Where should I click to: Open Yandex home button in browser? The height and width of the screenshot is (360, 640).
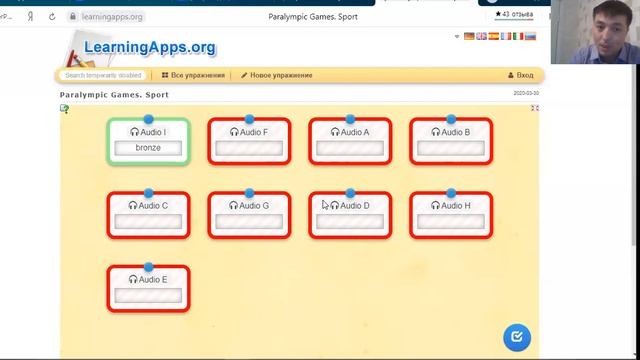click(30, 17)
